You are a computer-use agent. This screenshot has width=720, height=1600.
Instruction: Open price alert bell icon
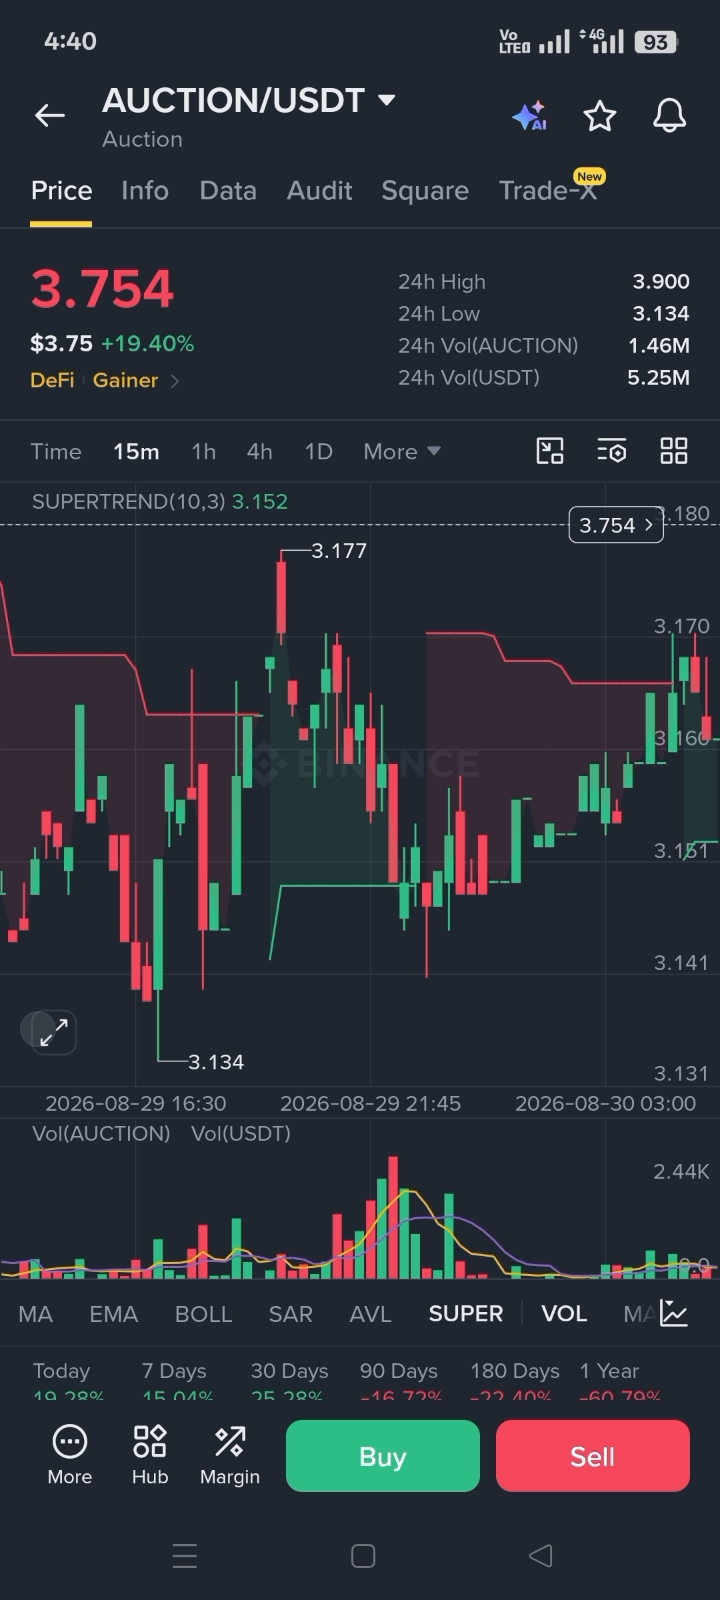tap(670, 116)
